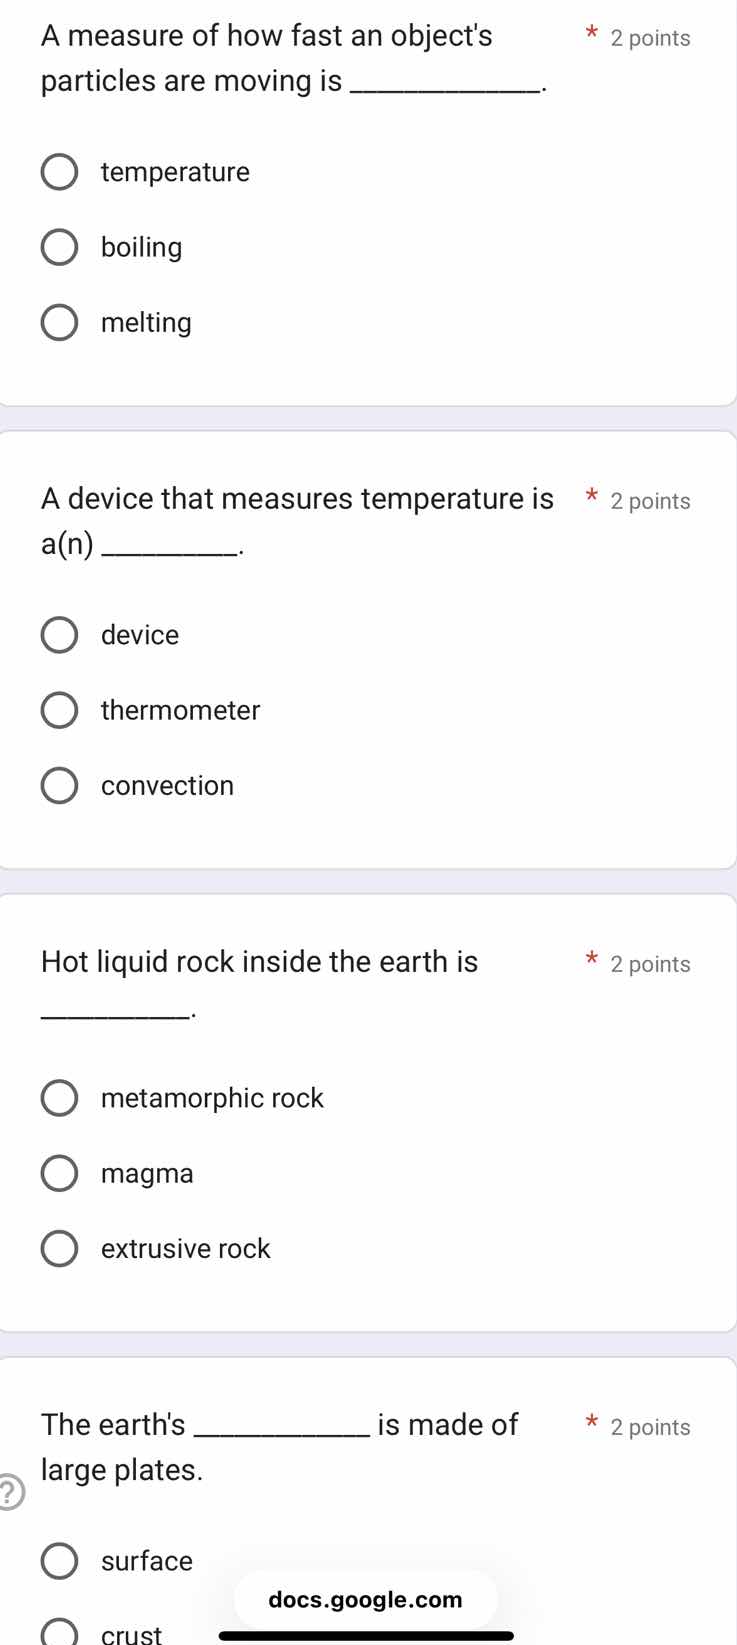Select magma for hot liquid rock
Viewport: 737px width, 1645px height.
tap(59, 1172)
